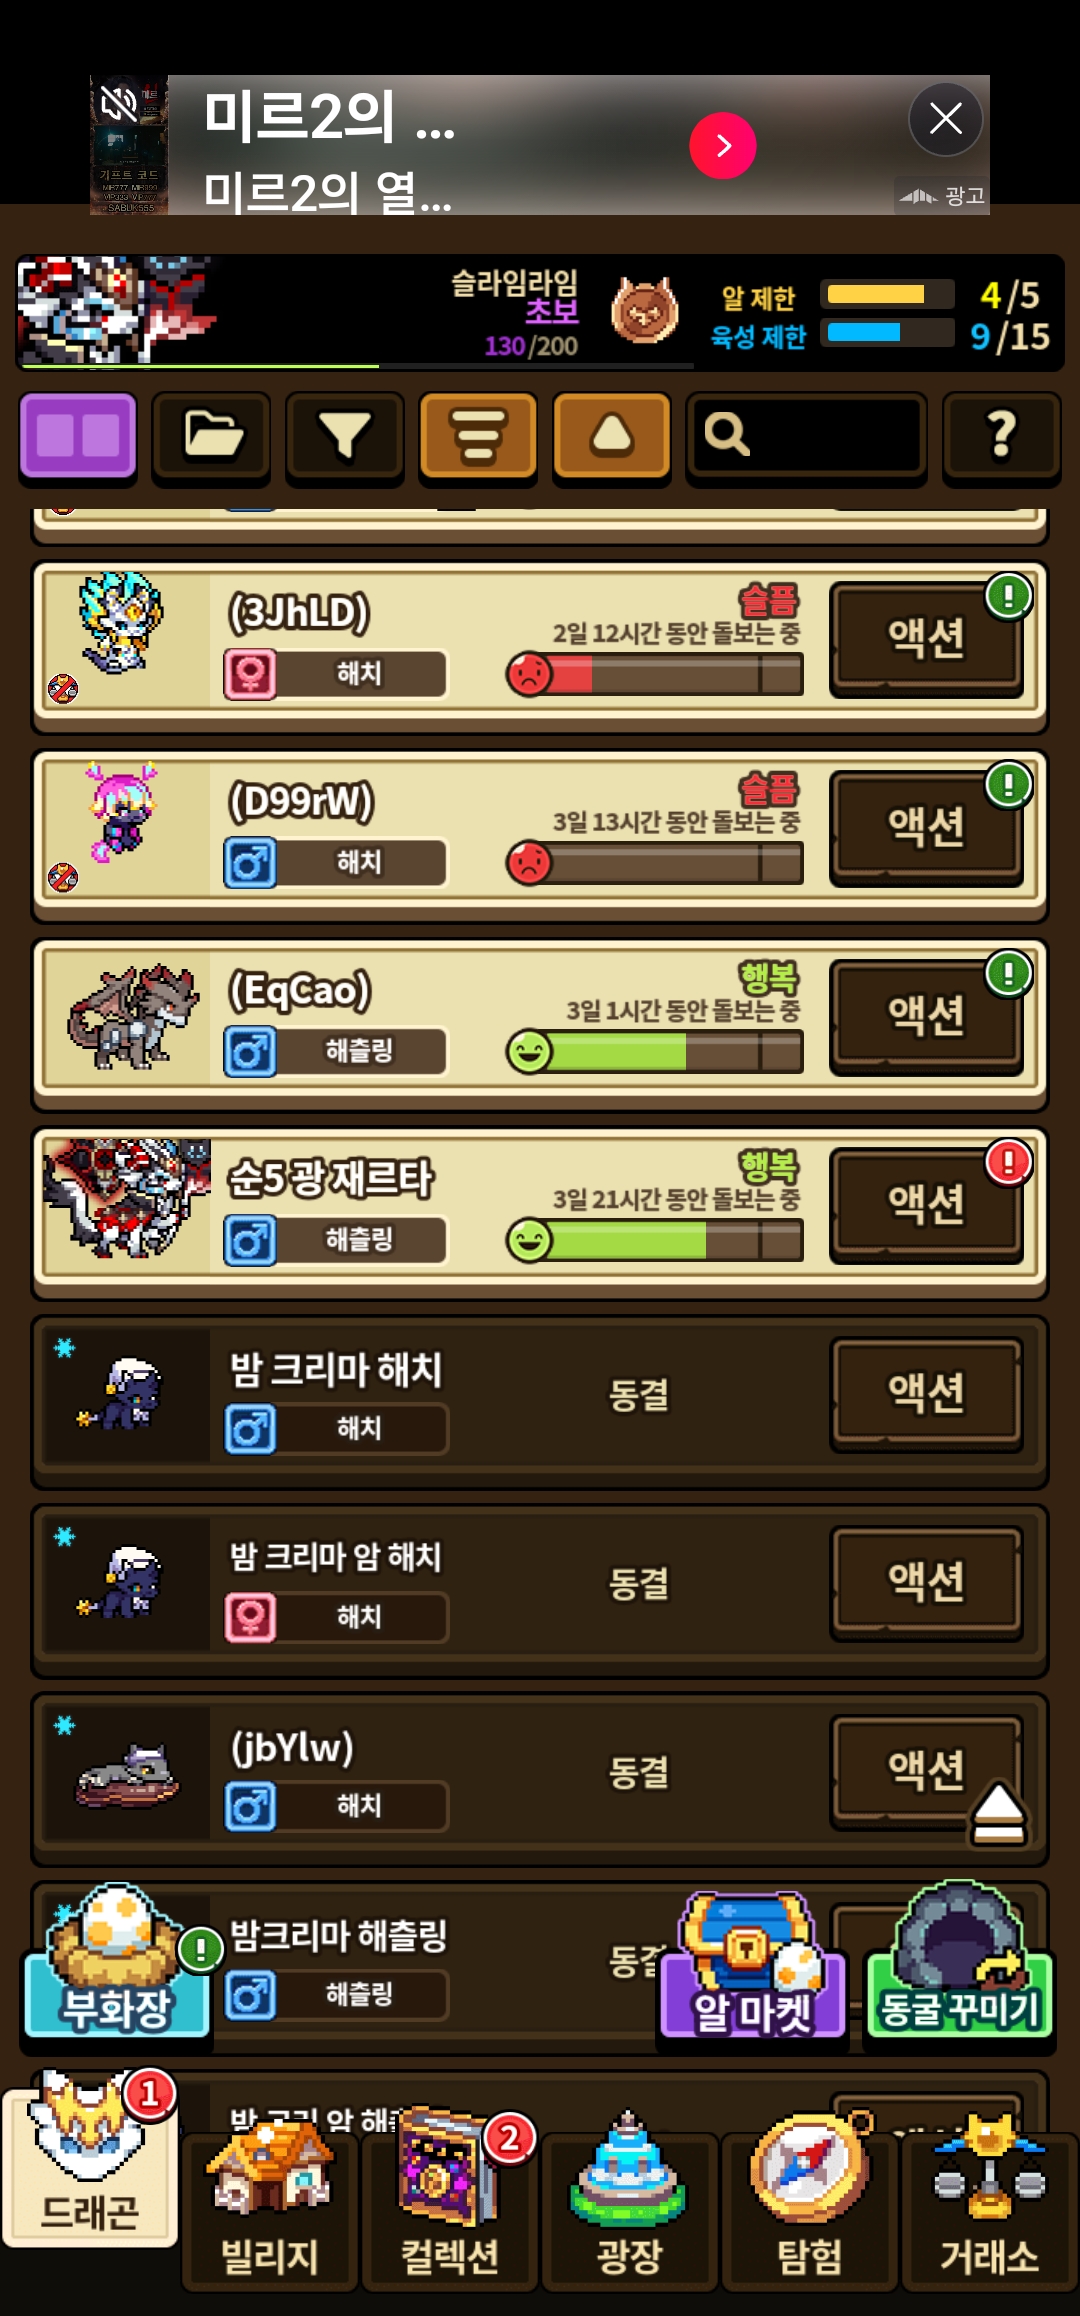
Task: Open the folder icon in toolbar
Action: coord(211,437)
